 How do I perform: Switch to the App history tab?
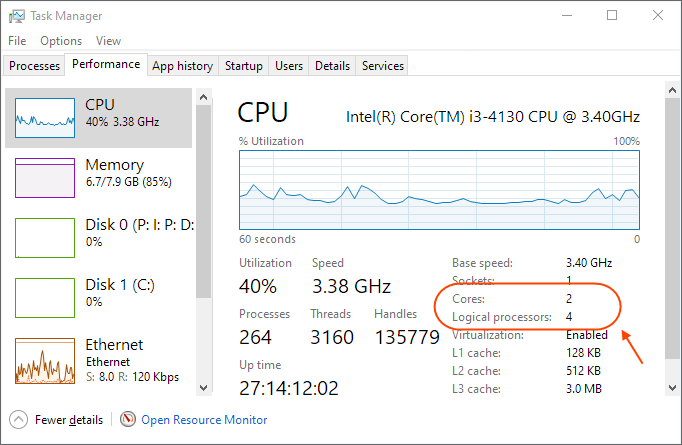[182, 66]
